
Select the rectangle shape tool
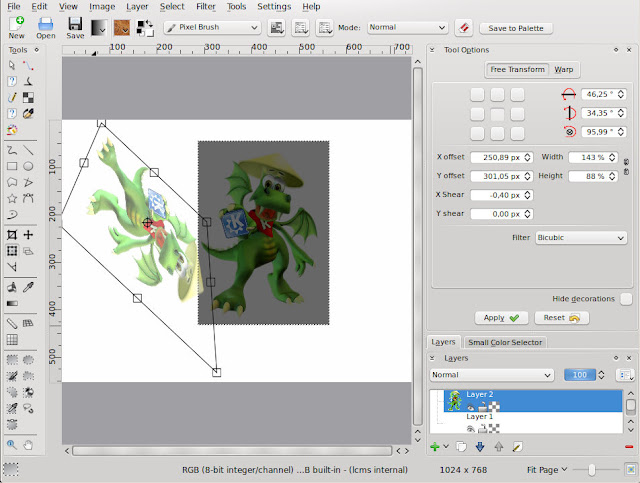tap(12, 166)
